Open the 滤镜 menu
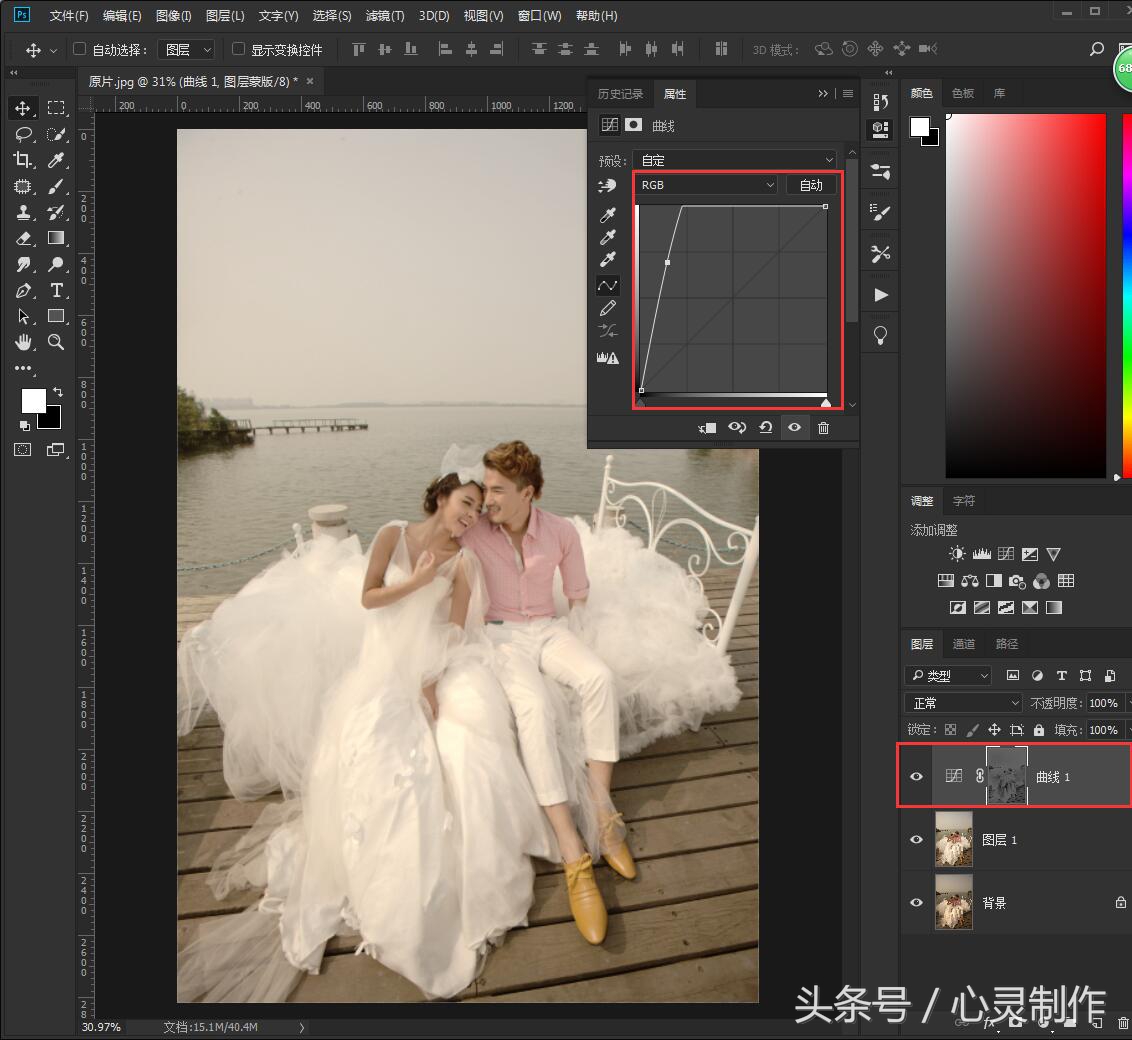 [385, 15]
